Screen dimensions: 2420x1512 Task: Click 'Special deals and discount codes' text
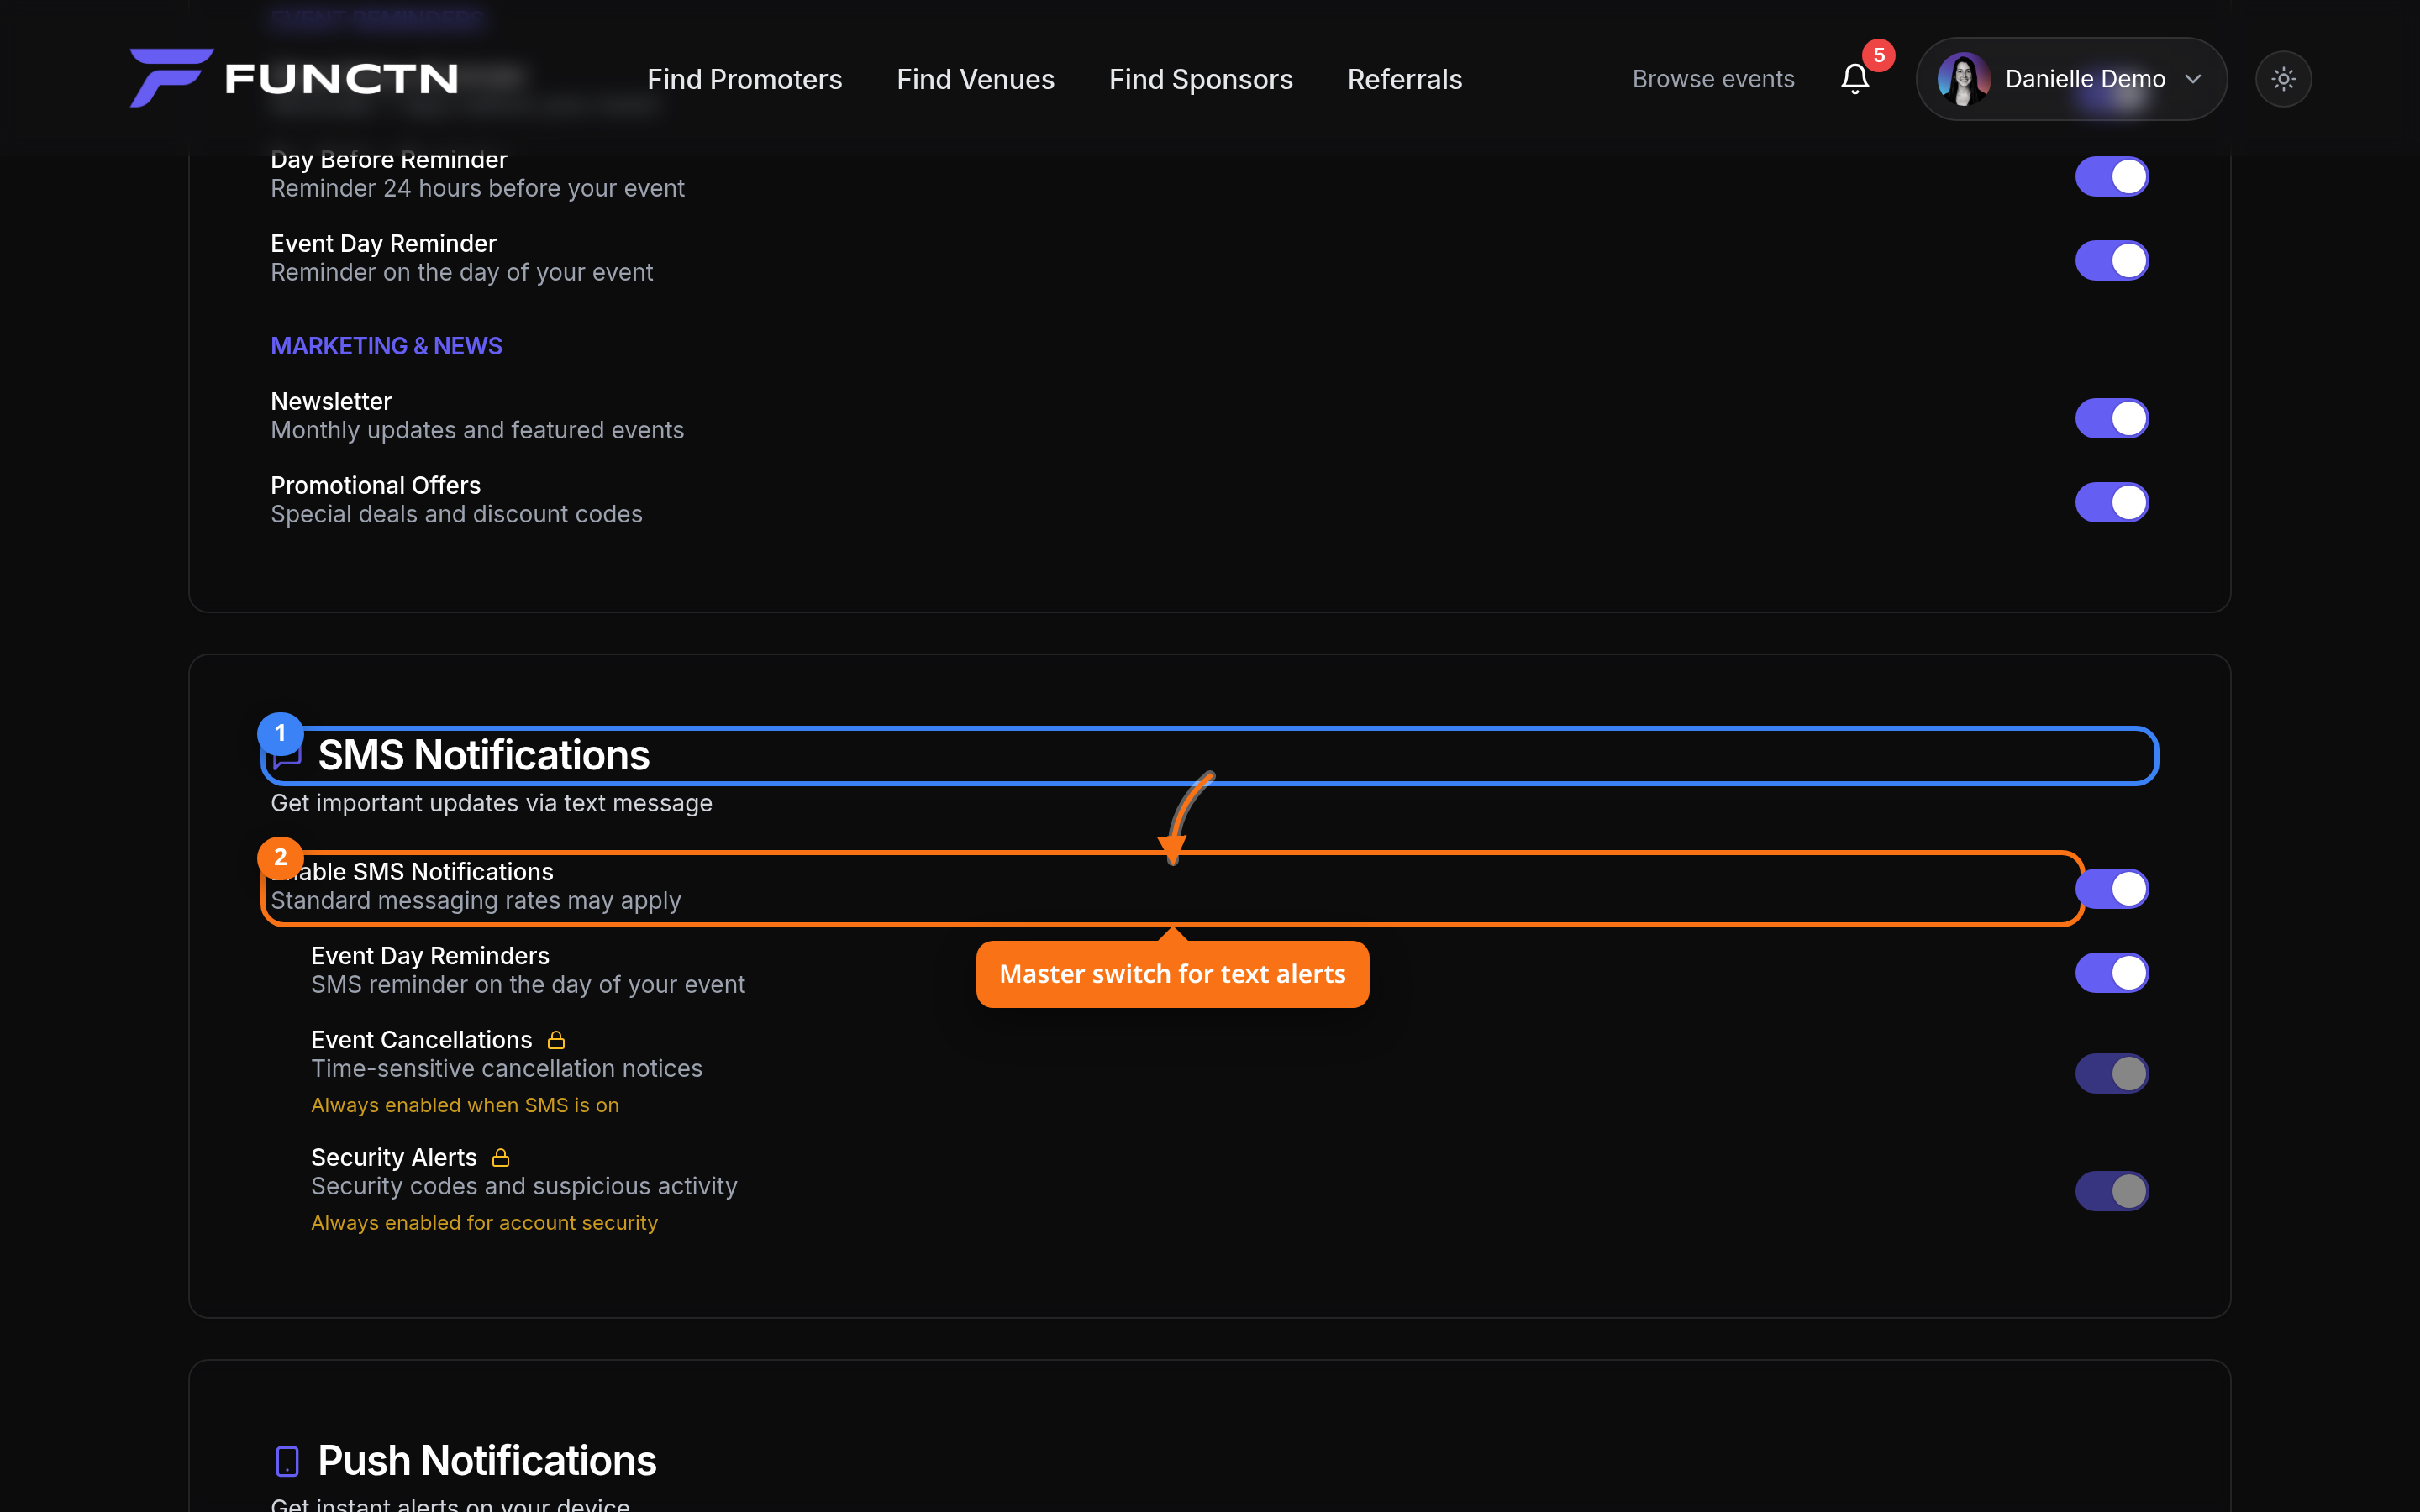tap(456, 514)
